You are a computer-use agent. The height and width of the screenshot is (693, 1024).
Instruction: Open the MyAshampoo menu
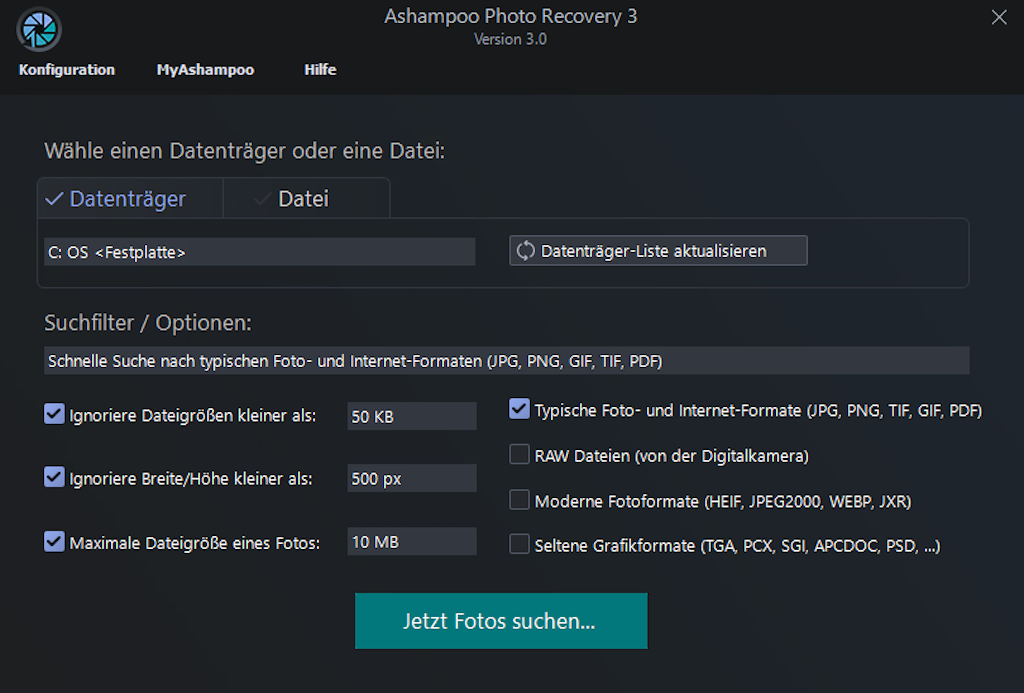[x=205, y=70]
